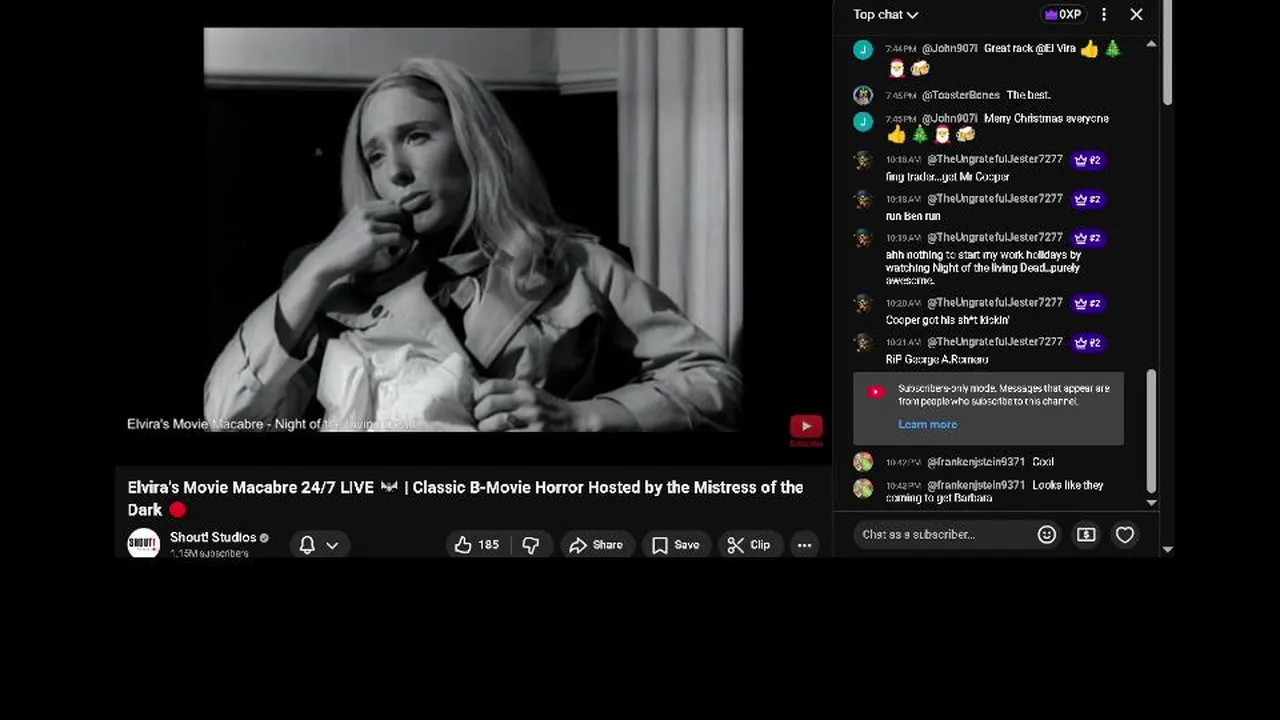1280x720 pixels.
Task: Click @frankenjstein9371's 'Cool' message
Action: pos(1043,462)
